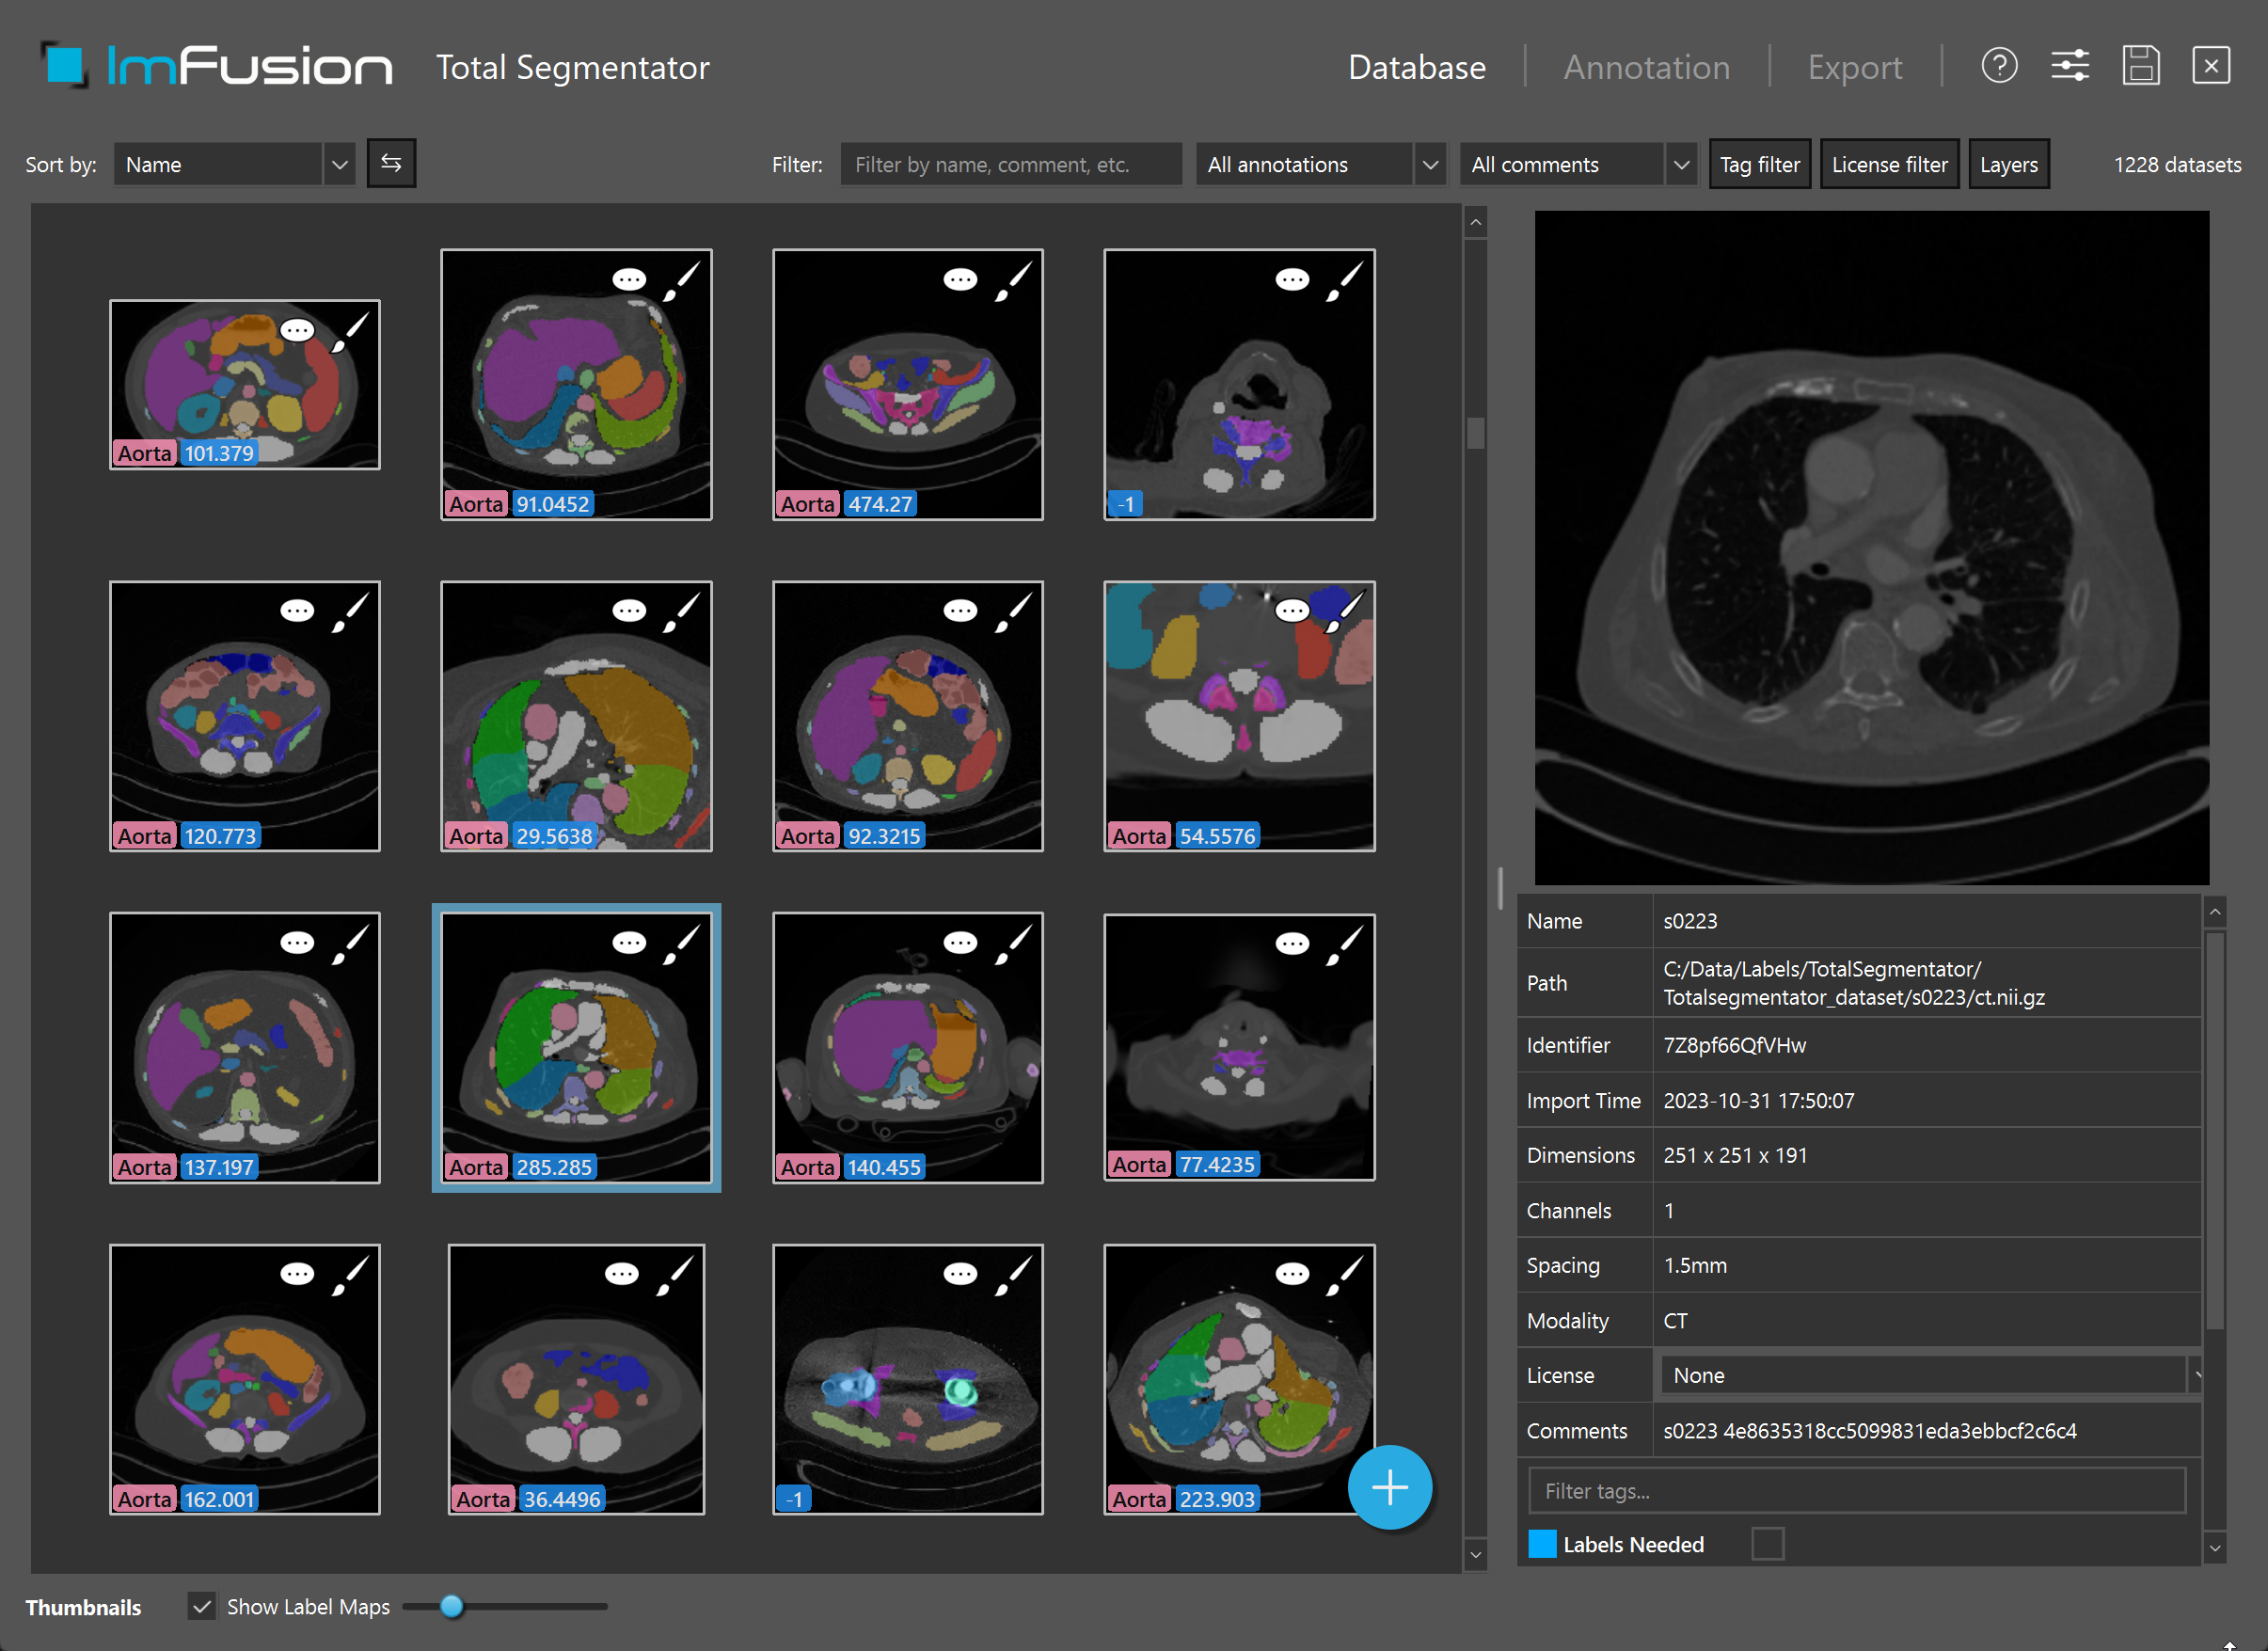Open comment bubble on Aorta 137.197 thumbnail
2268x1651 pixels.
coord(297,943)
